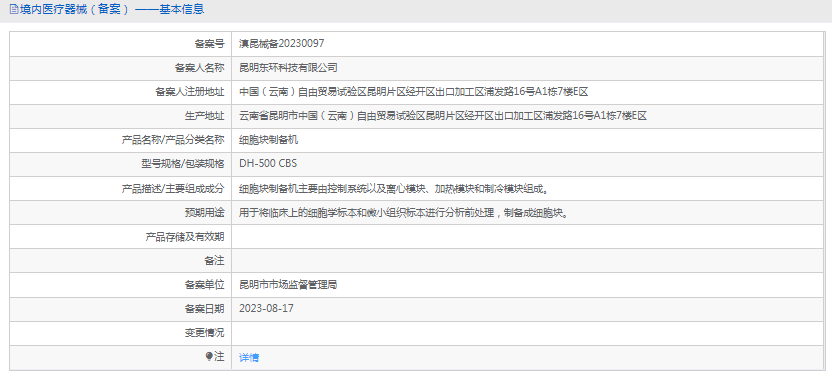Screen dimensions: 832x376
Task: Click the 备案单位 label
Action: click(x=204, y=285)
